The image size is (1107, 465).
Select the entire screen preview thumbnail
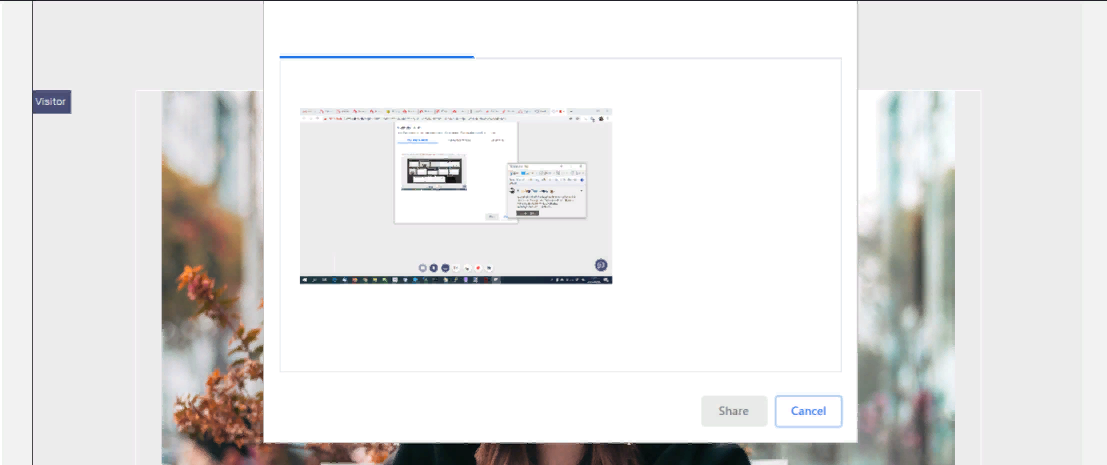point(456,196)
